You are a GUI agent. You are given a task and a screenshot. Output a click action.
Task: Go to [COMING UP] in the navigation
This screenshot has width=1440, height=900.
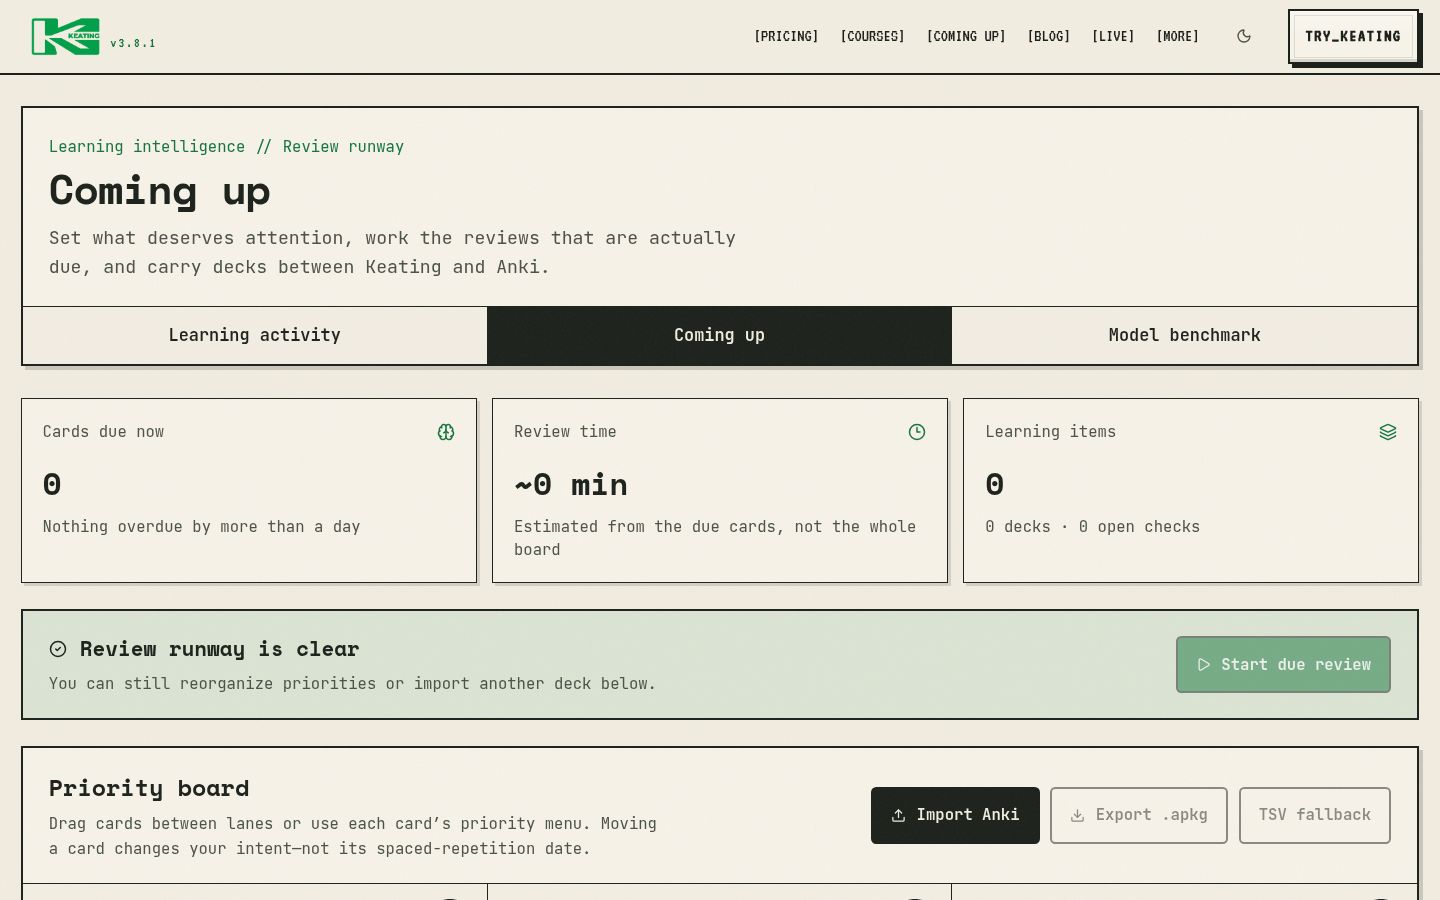966,36
